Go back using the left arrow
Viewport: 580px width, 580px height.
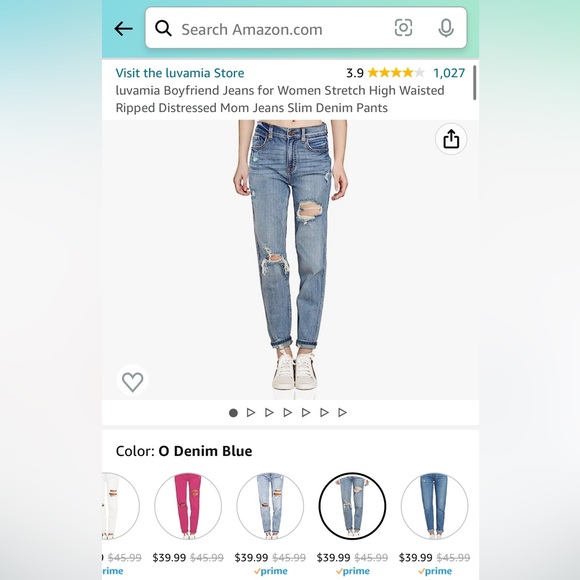pos(123,28)
